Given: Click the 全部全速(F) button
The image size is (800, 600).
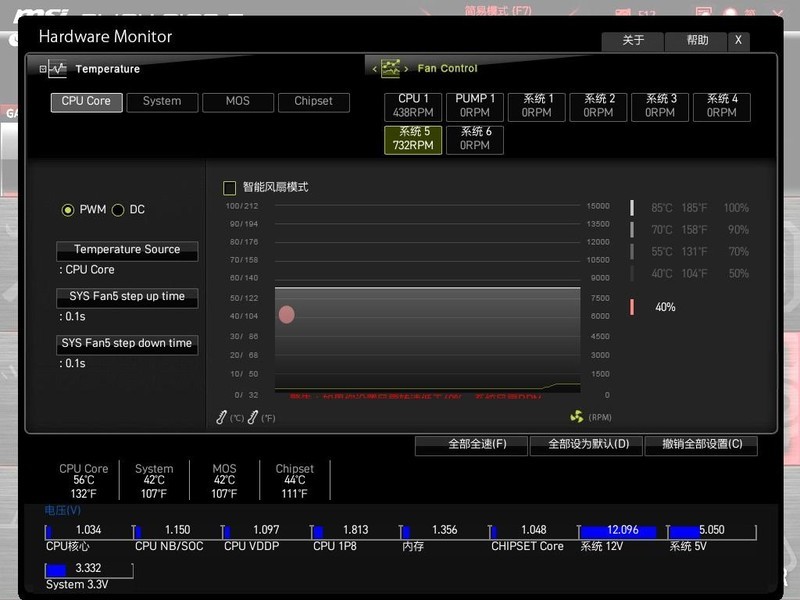Looking at the screenshot, I should pyautogui.click(x=471, y=445).
